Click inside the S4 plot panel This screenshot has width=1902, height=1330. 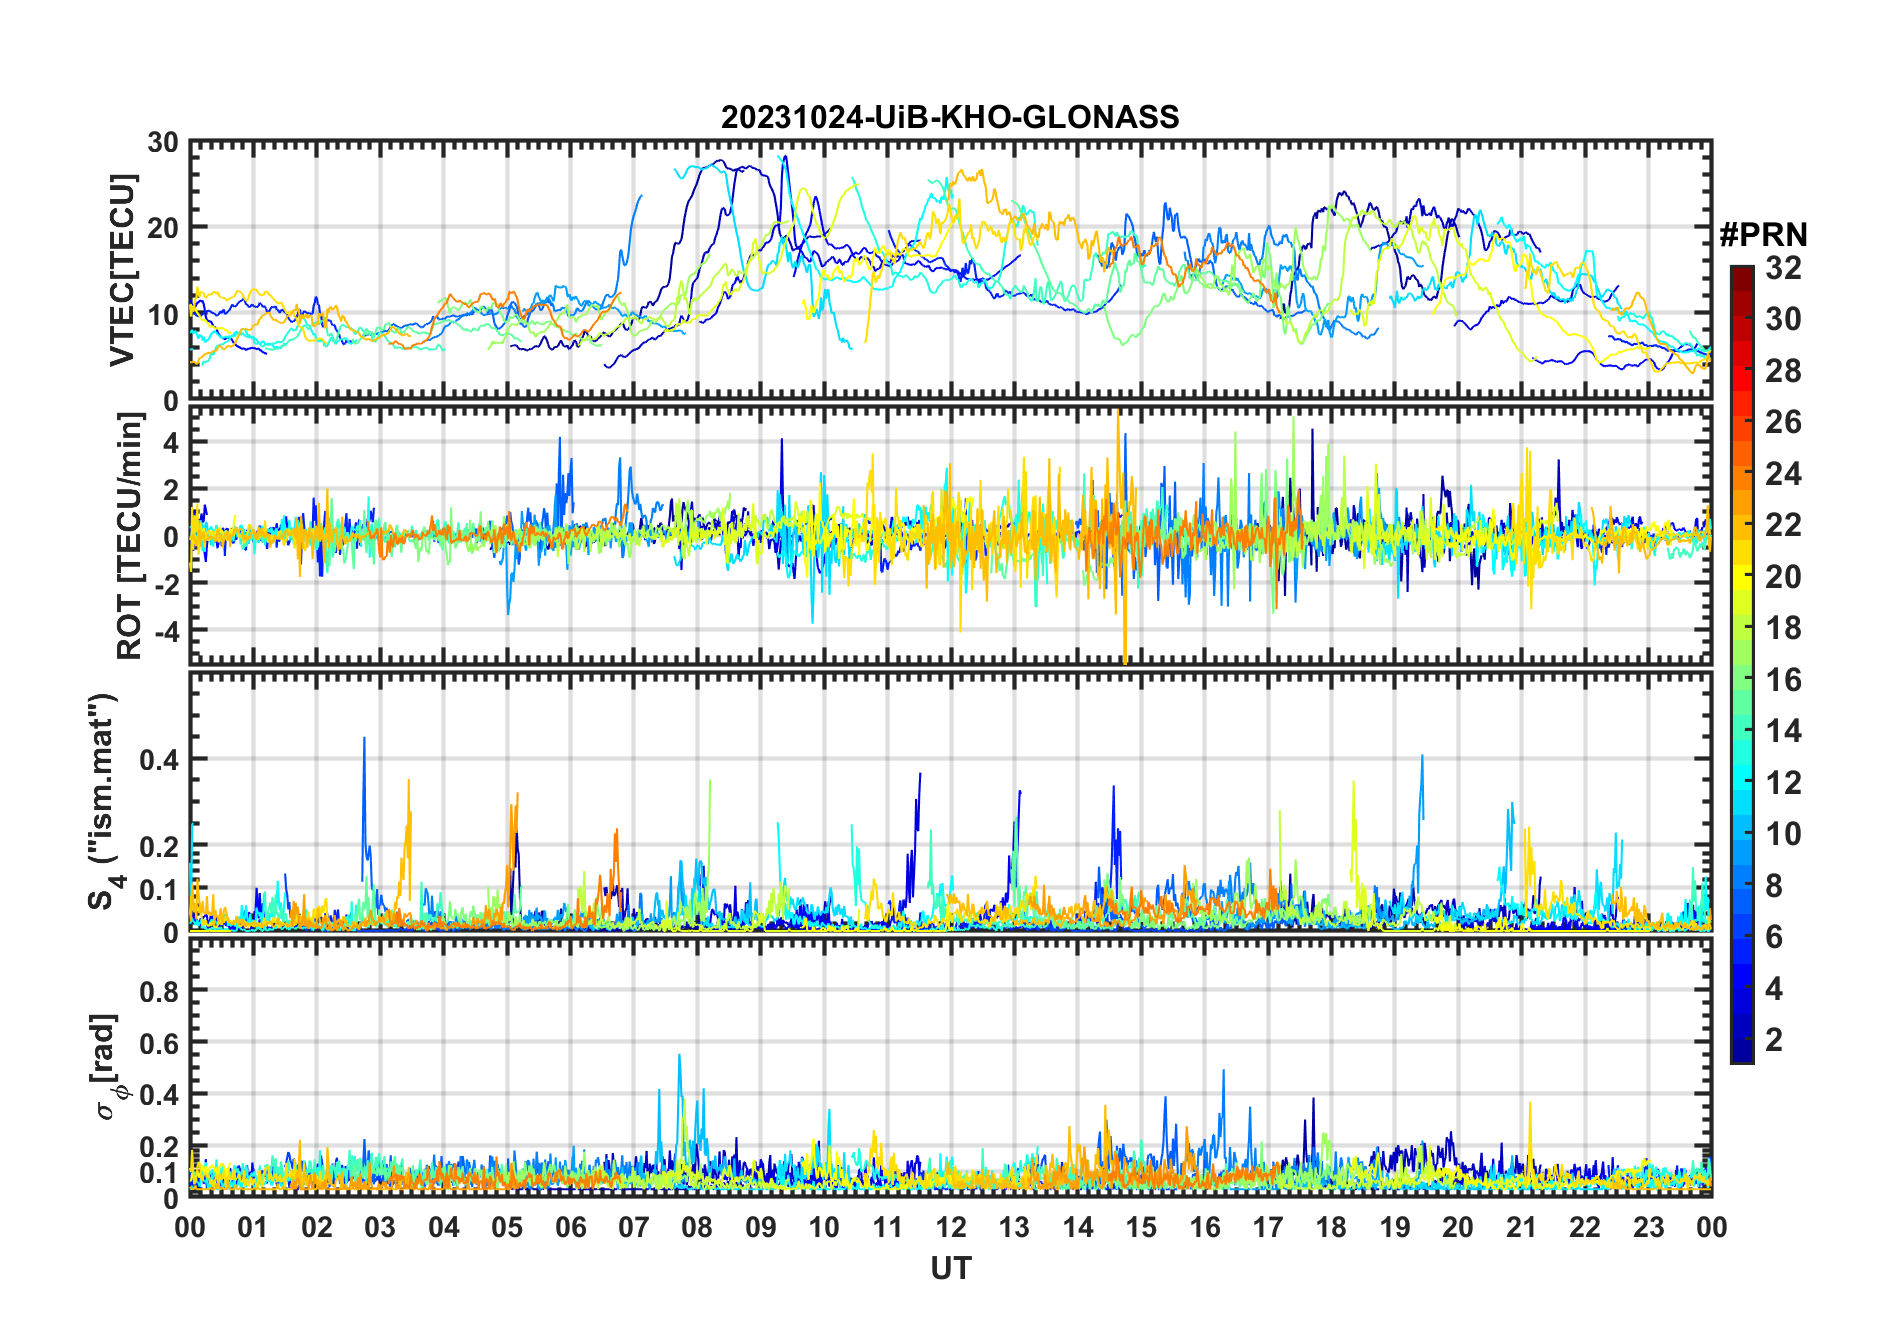pyautogui.click(x=951, y=802)
